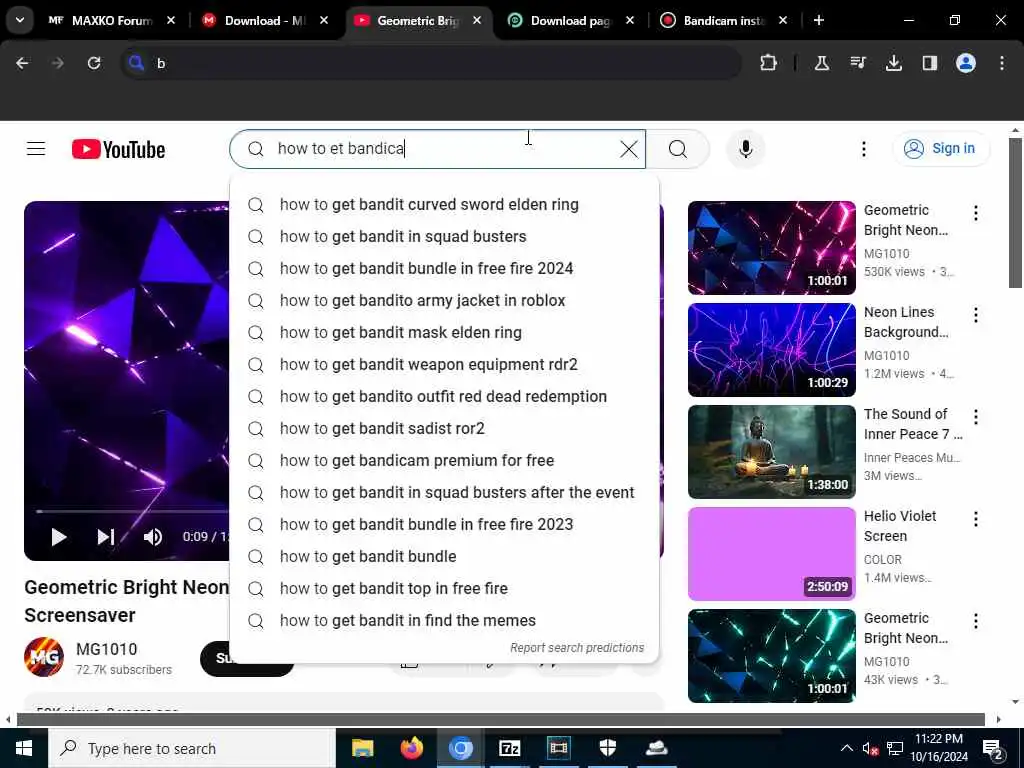Open the browser extensions puzzle icon

(x=769, y=63)
